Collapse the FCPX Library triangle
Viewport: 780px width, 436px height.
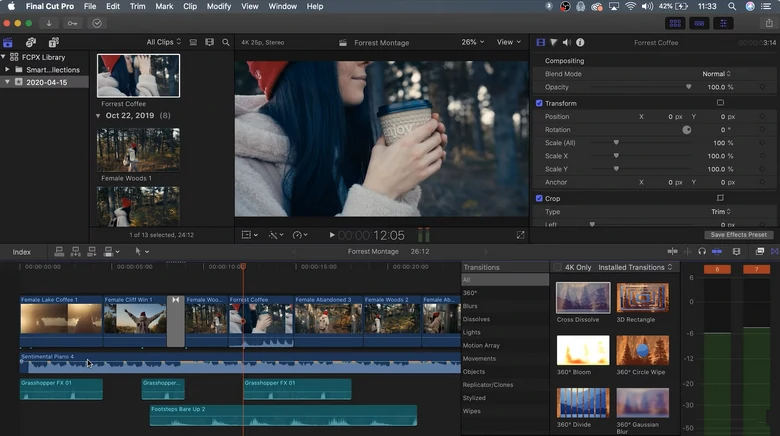(3, 57)
